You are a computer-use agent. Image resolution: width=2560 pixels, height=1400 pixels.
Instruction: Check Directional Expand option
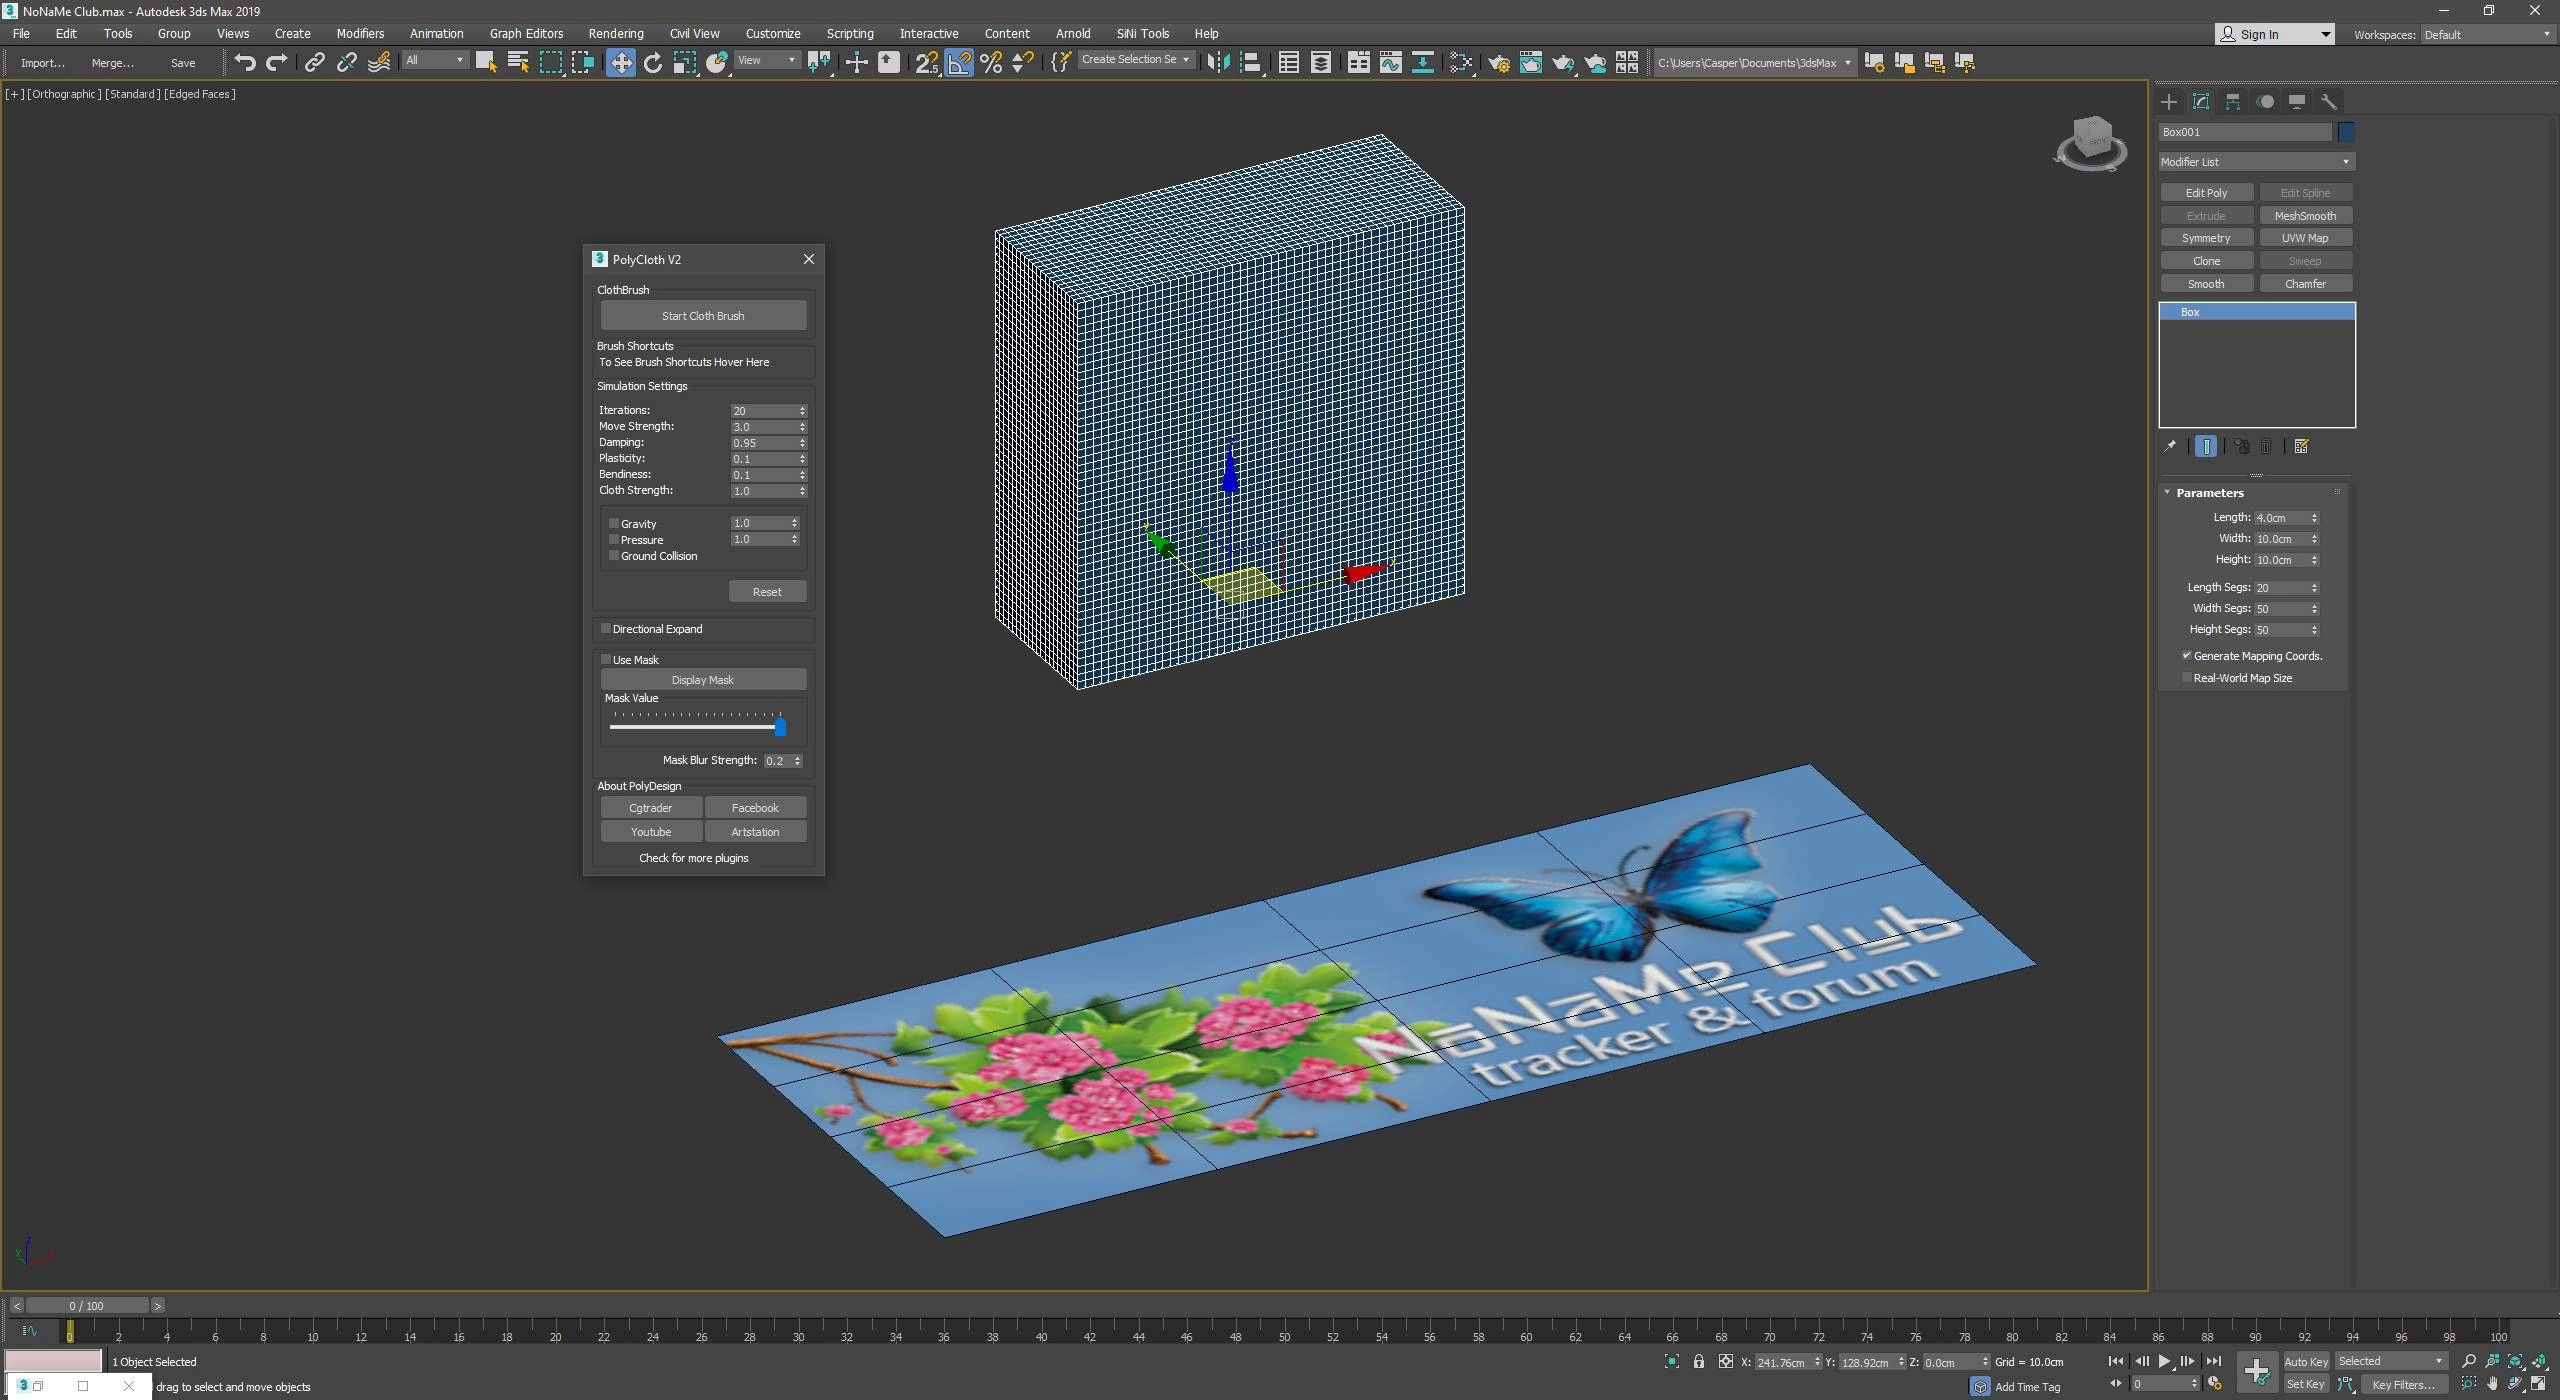click(606, 628)
